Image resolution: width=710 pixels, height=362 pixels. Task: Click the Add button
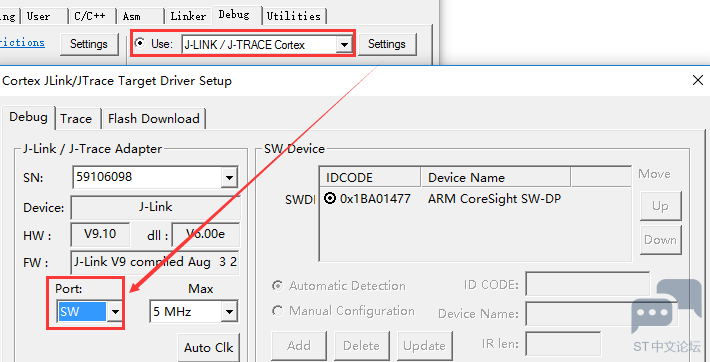tap(299, 346)
